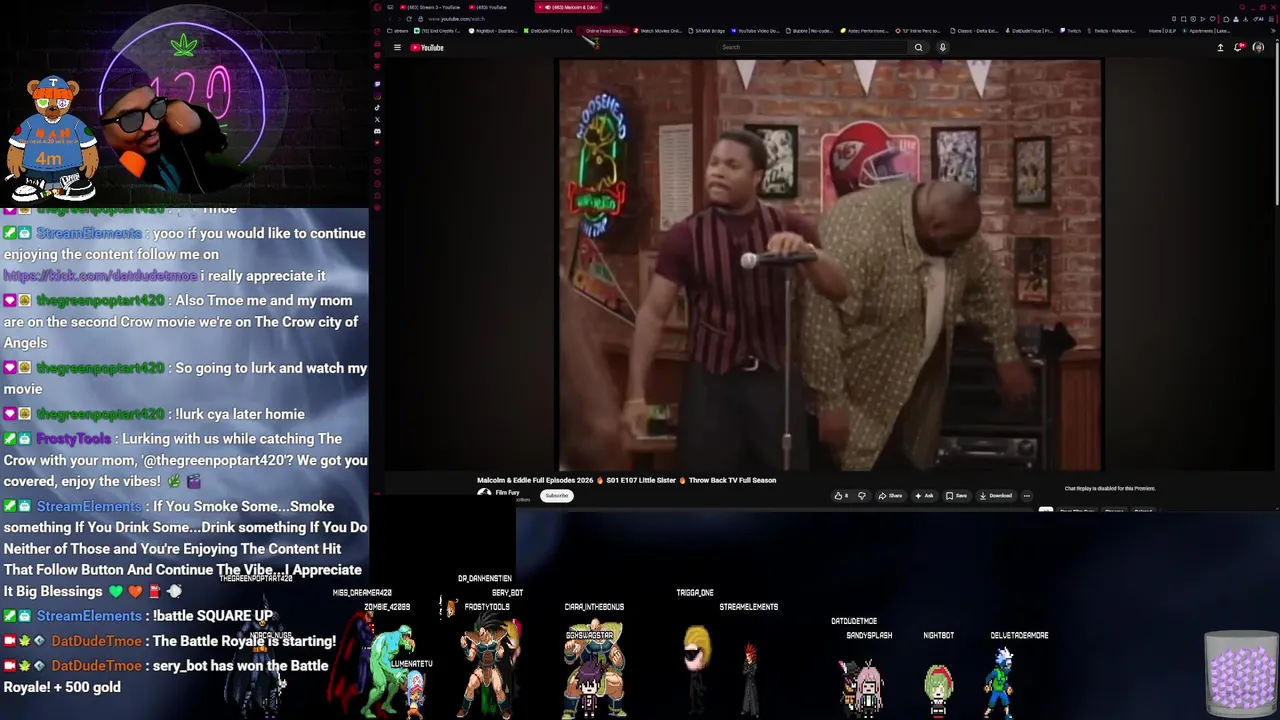Open more actions ellipsis under the video
Screen dimensions: 1280x720
pos(1026,495)
